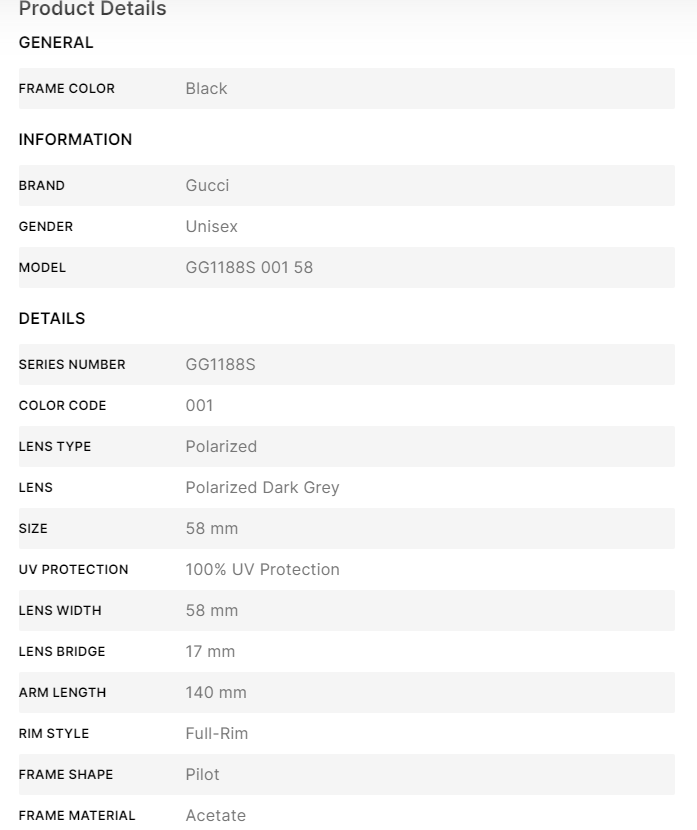The image size is (697, 830).
Task: Click the Lens Bridge value 17 mm
Action: click(210, 652)
